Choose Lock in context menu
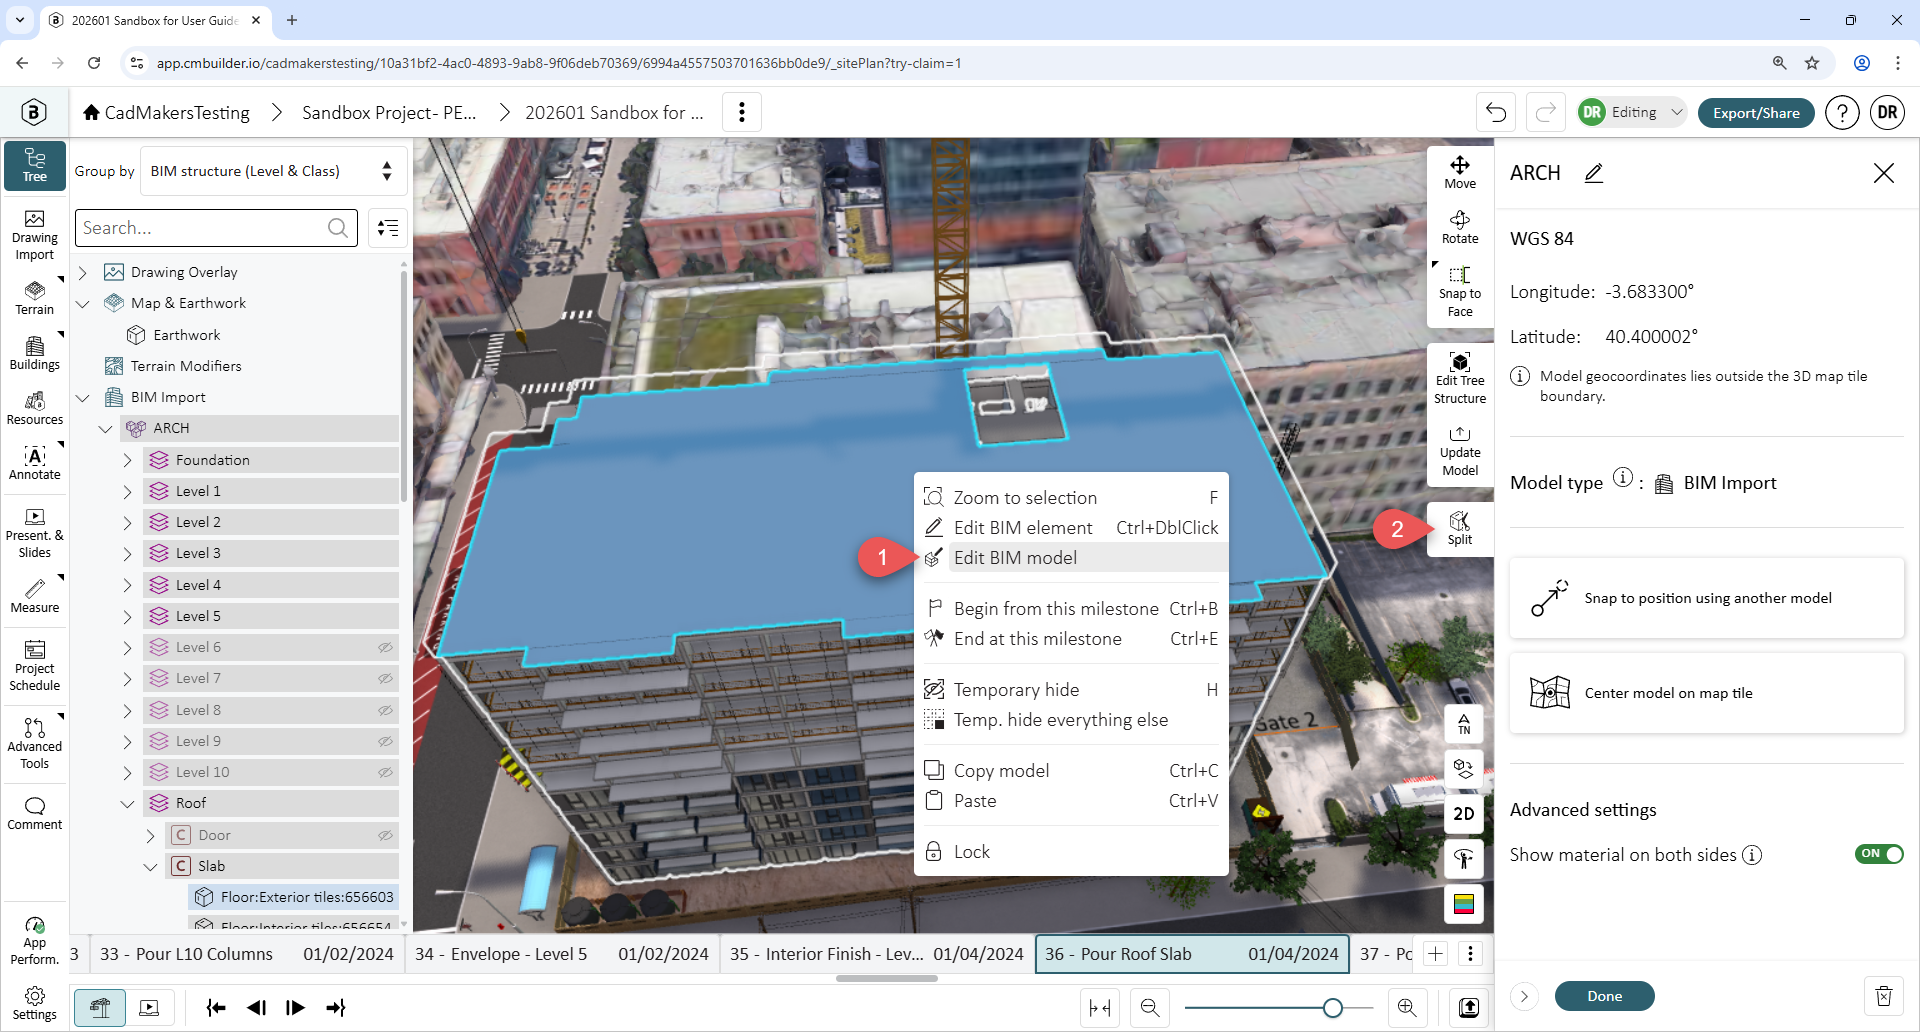The width and height of the screenshot is (1920, 1032). point(1071,851)
